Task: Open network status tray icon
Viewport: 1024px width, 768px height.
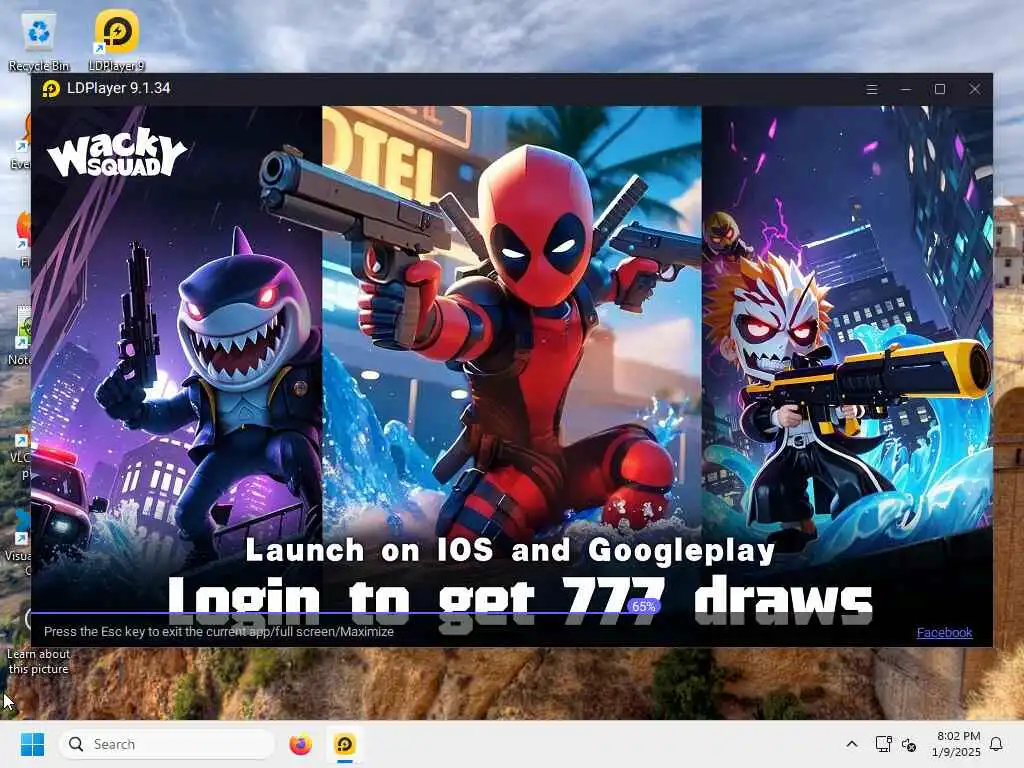Action: (x=884, y=744)
